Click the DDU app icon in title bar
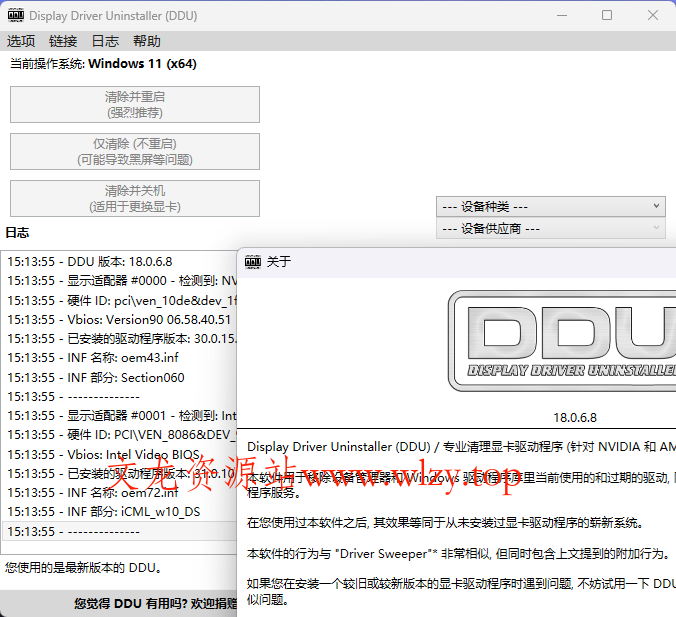The height and width of the screenshot is (617, 676). pos(16,16)
